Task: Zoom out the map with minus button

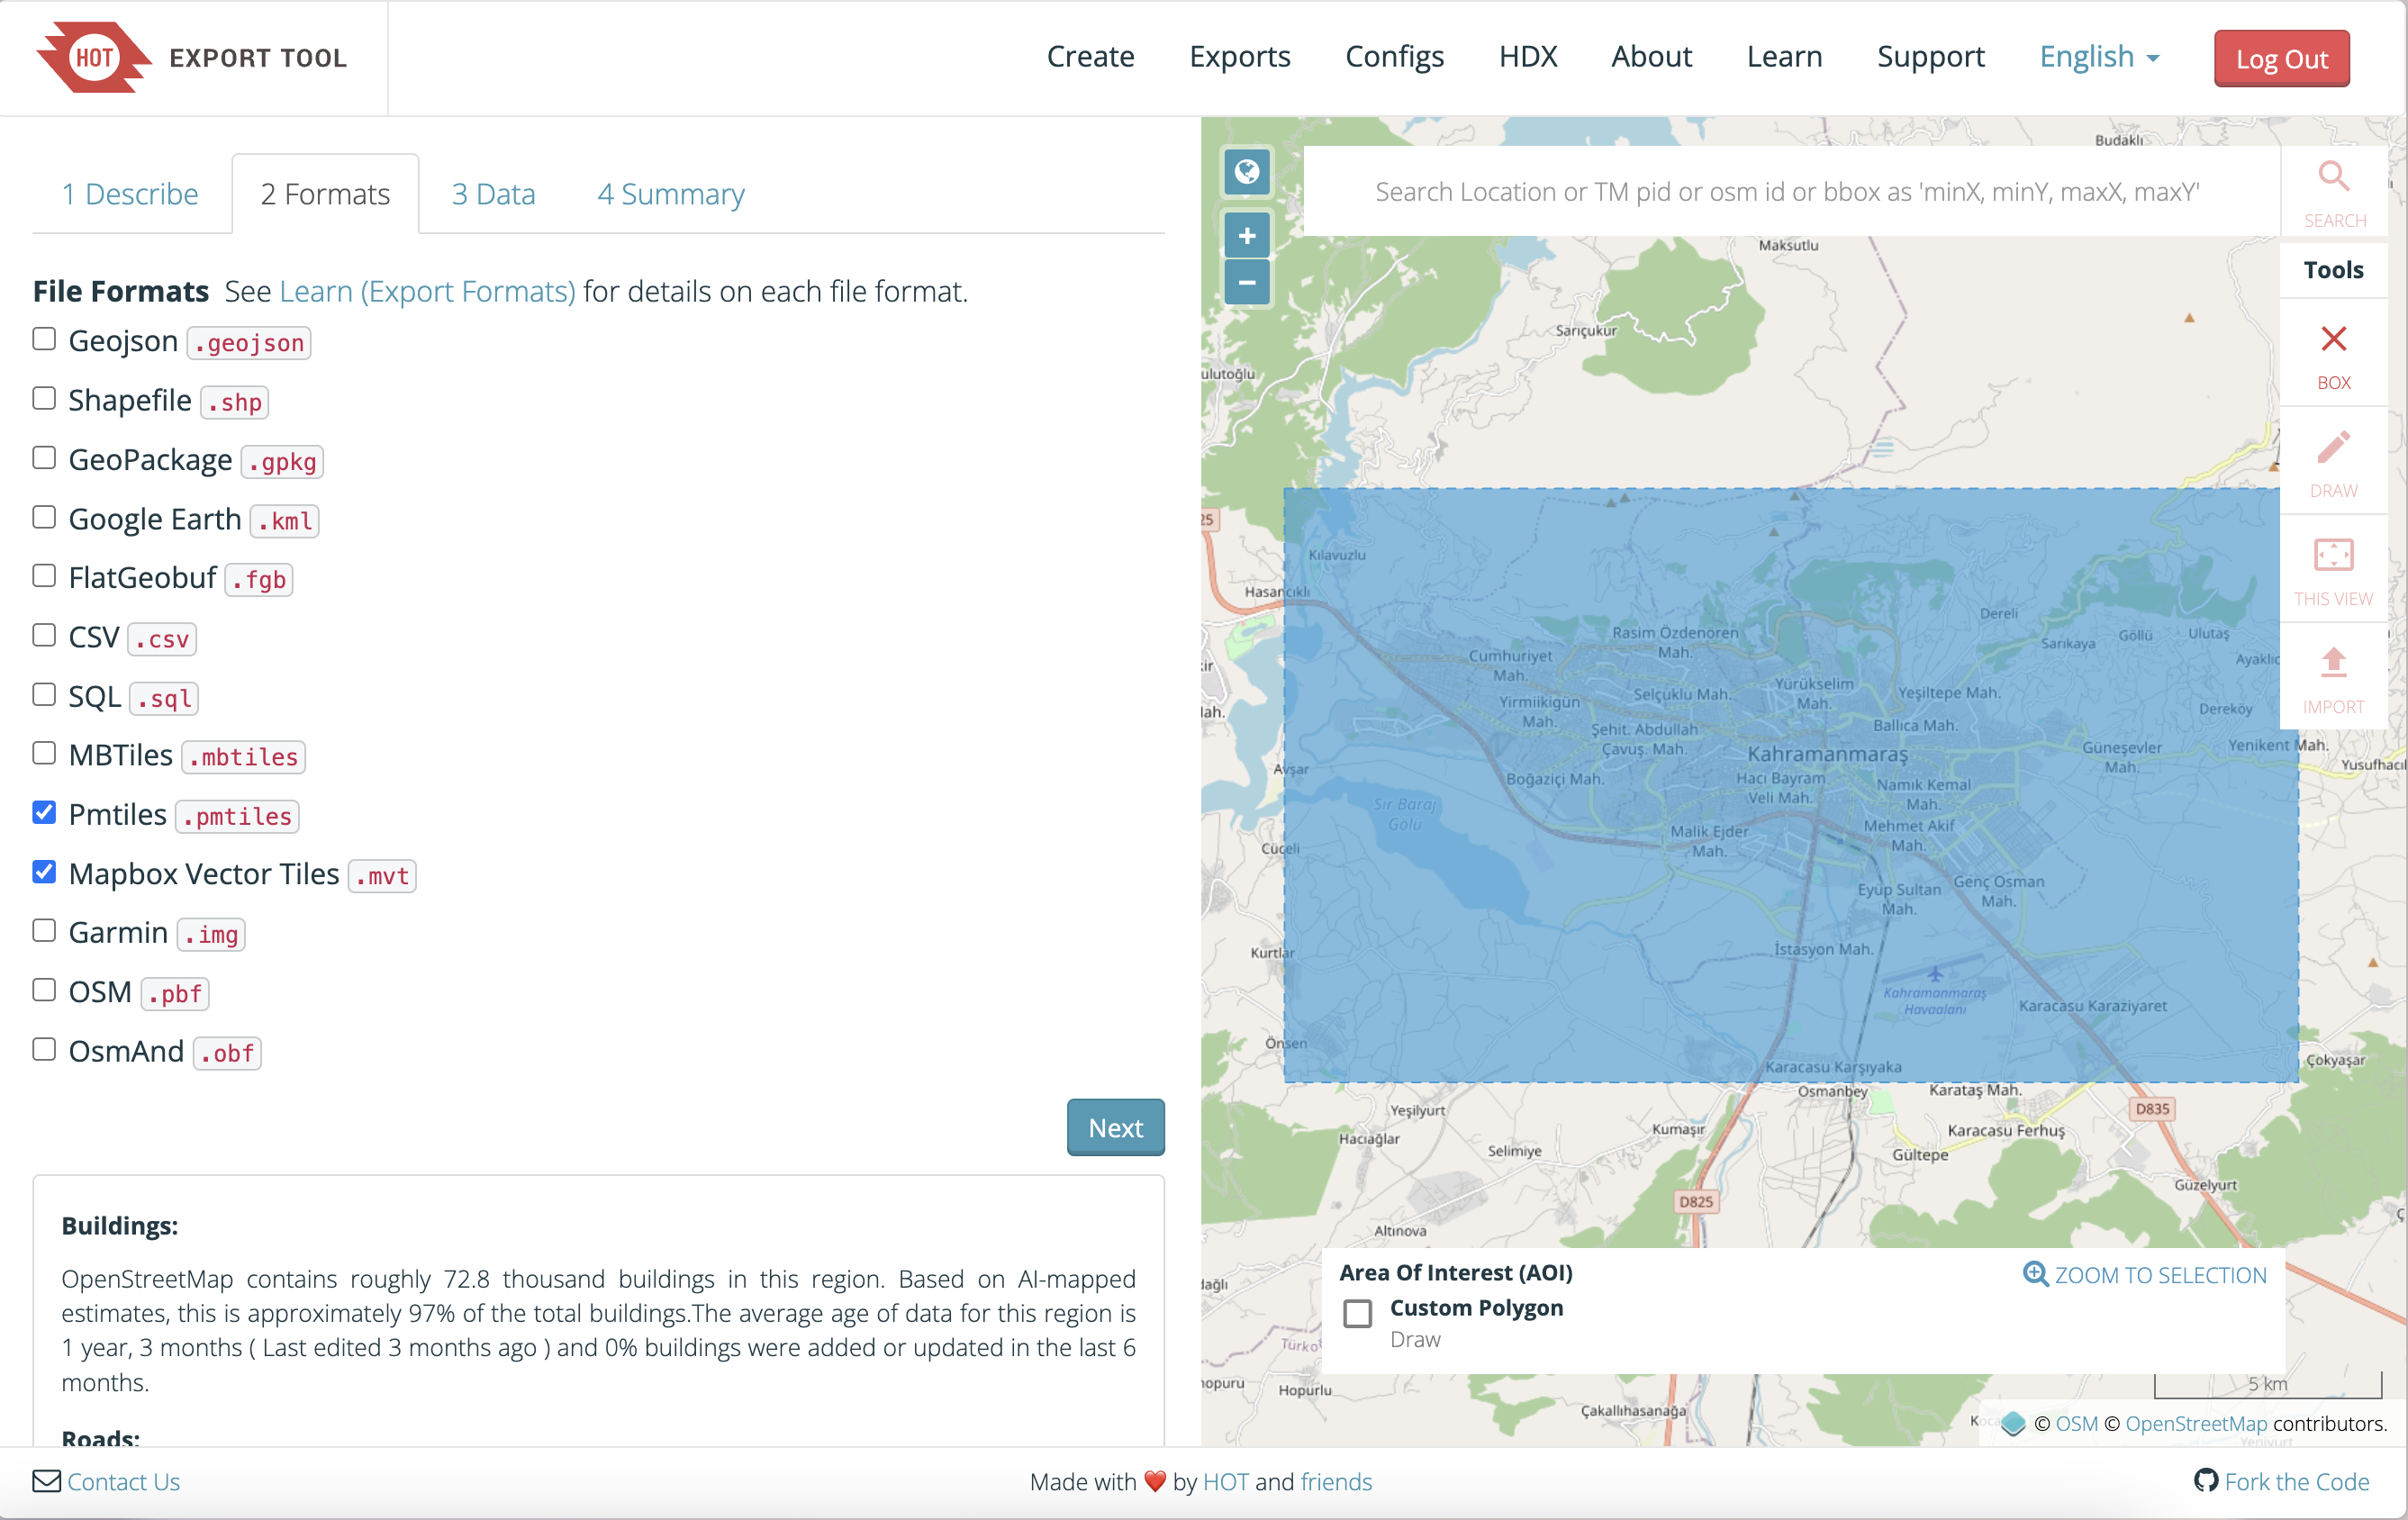Action: click(x=1246, y=282)
